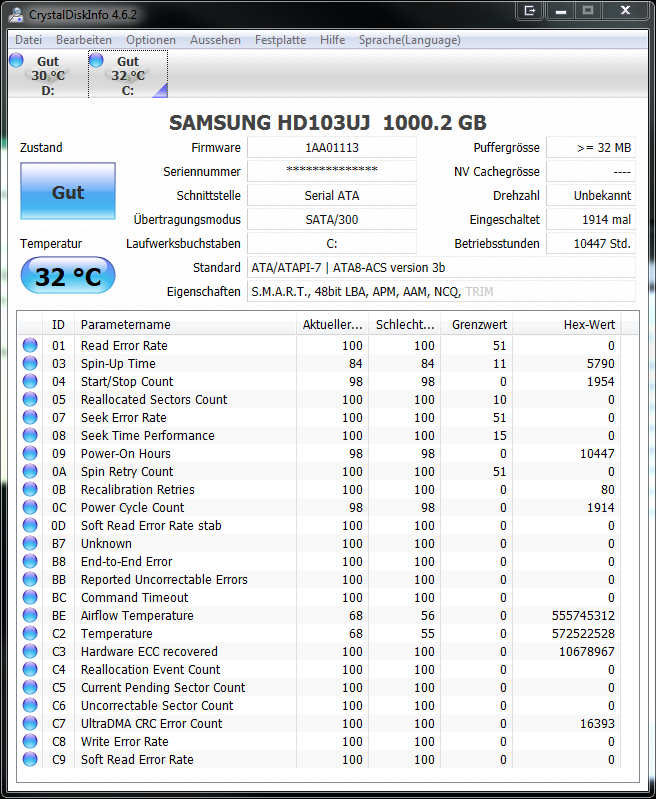Viewport: 656px width, 799px height.
Task: Click the Hex-Wert column header
Action: pos(566,325)
